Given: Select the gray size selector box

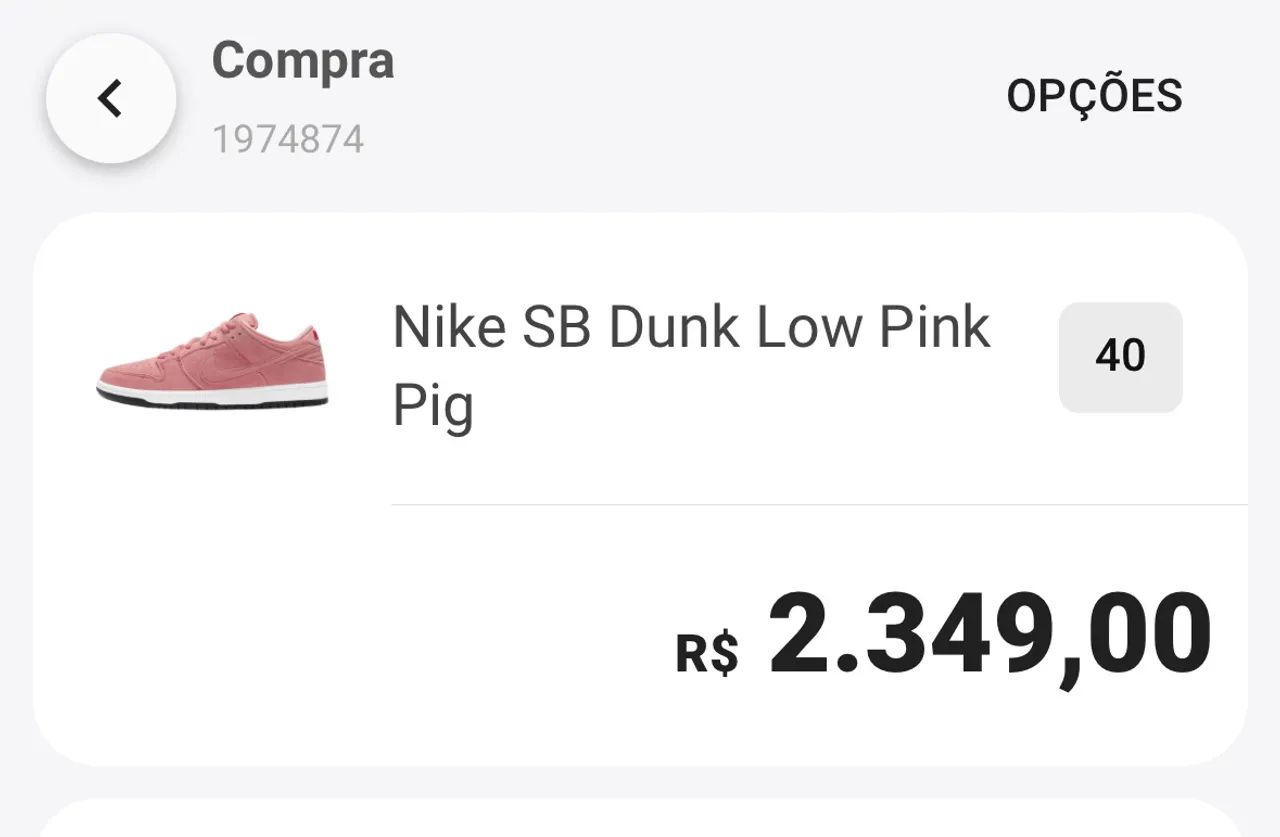Looking at the screenshot, I should tap(1120, 357).
